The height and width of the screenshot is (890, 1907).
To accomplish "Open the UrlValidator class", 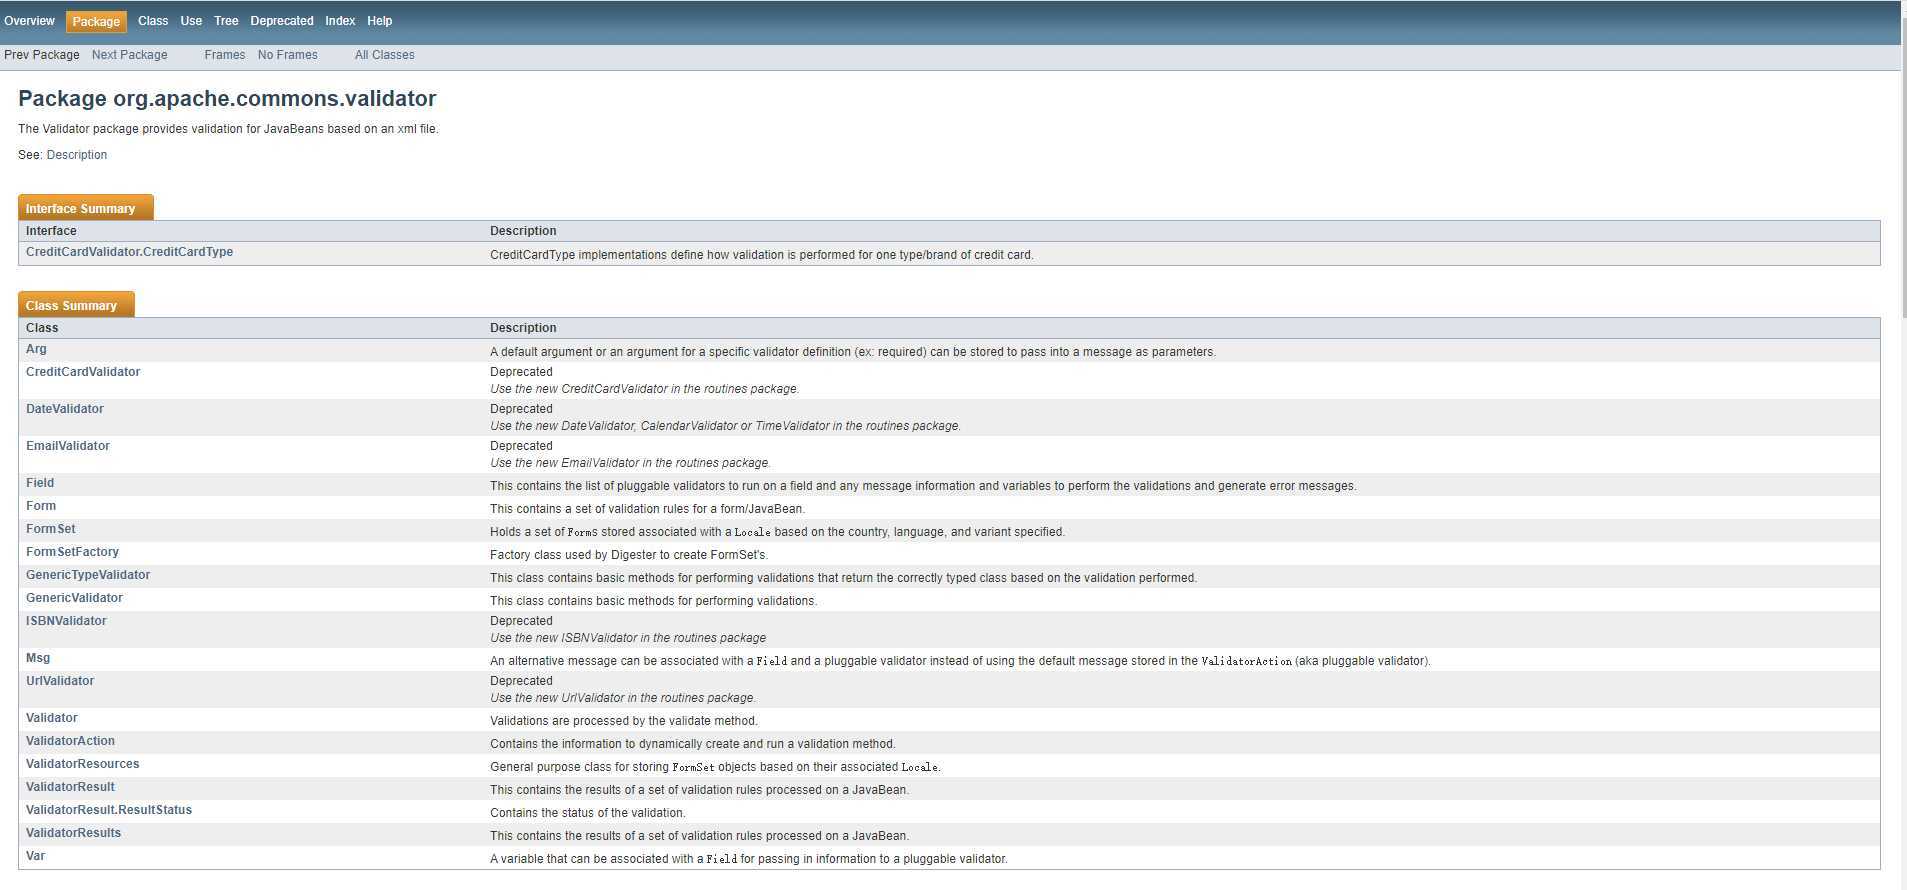I will pos(60,681).
